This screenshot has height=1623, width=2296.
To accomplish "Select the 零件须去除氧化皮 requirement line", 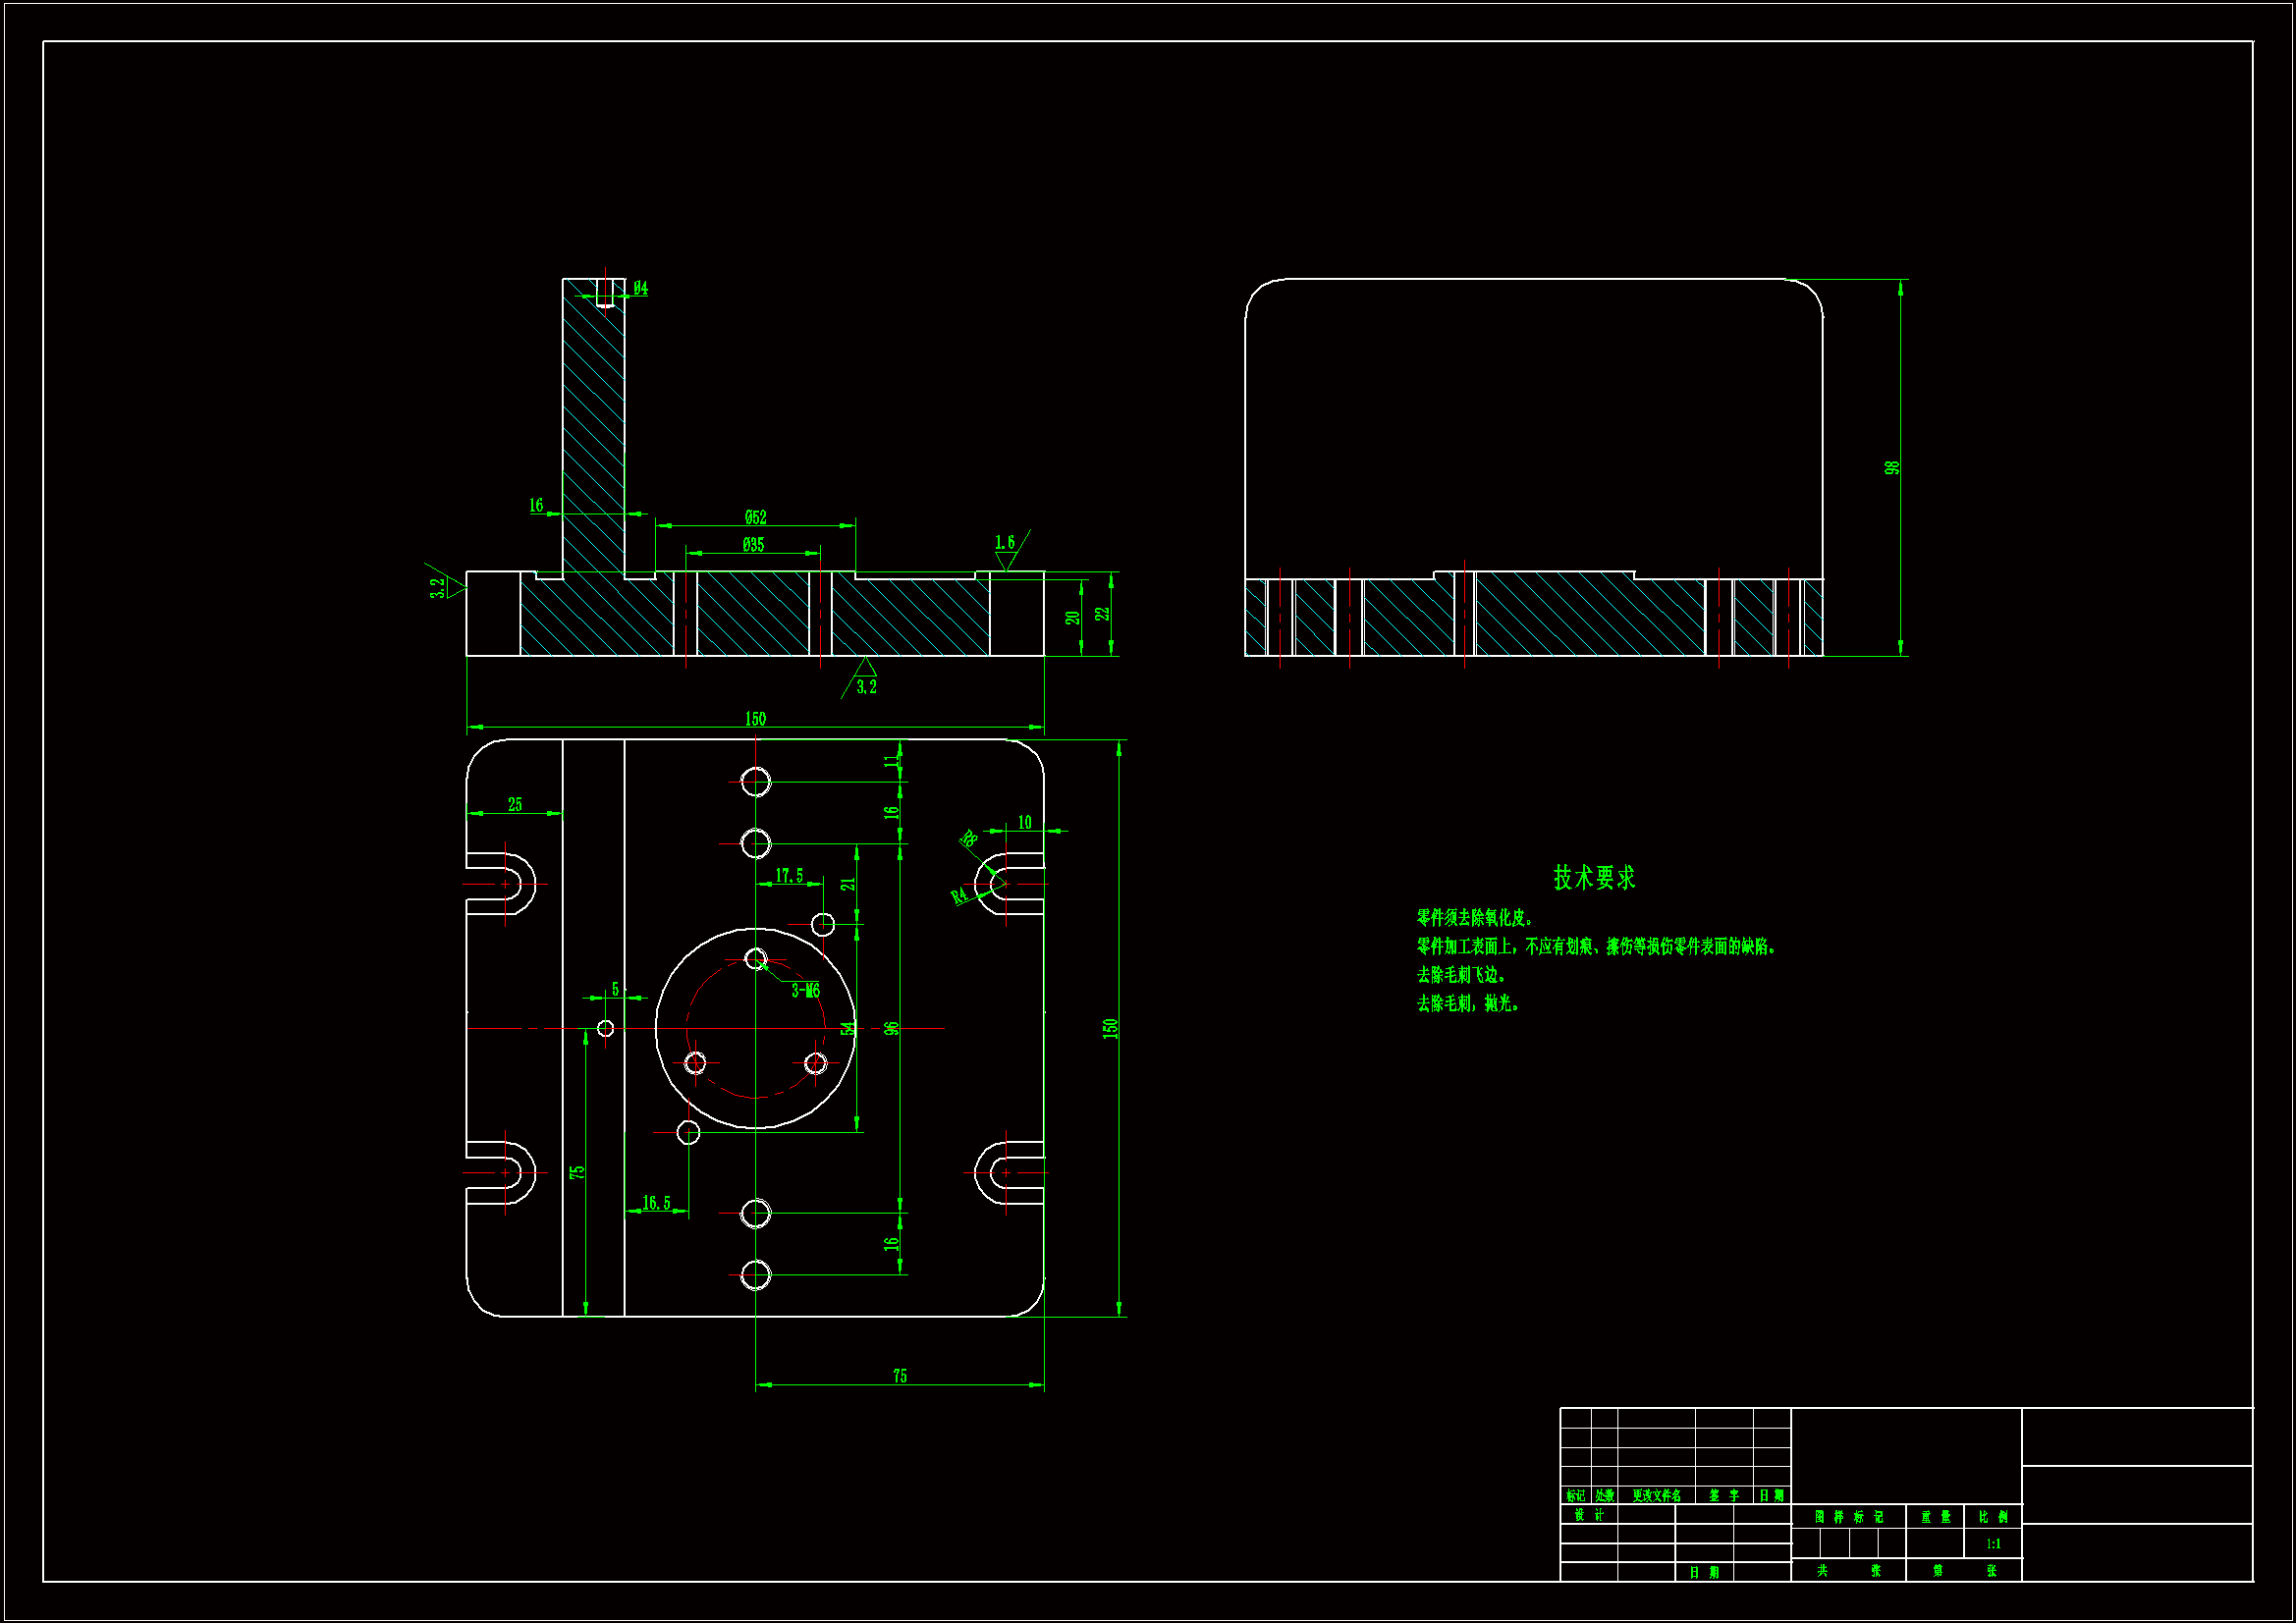I will coord(1474,917).
